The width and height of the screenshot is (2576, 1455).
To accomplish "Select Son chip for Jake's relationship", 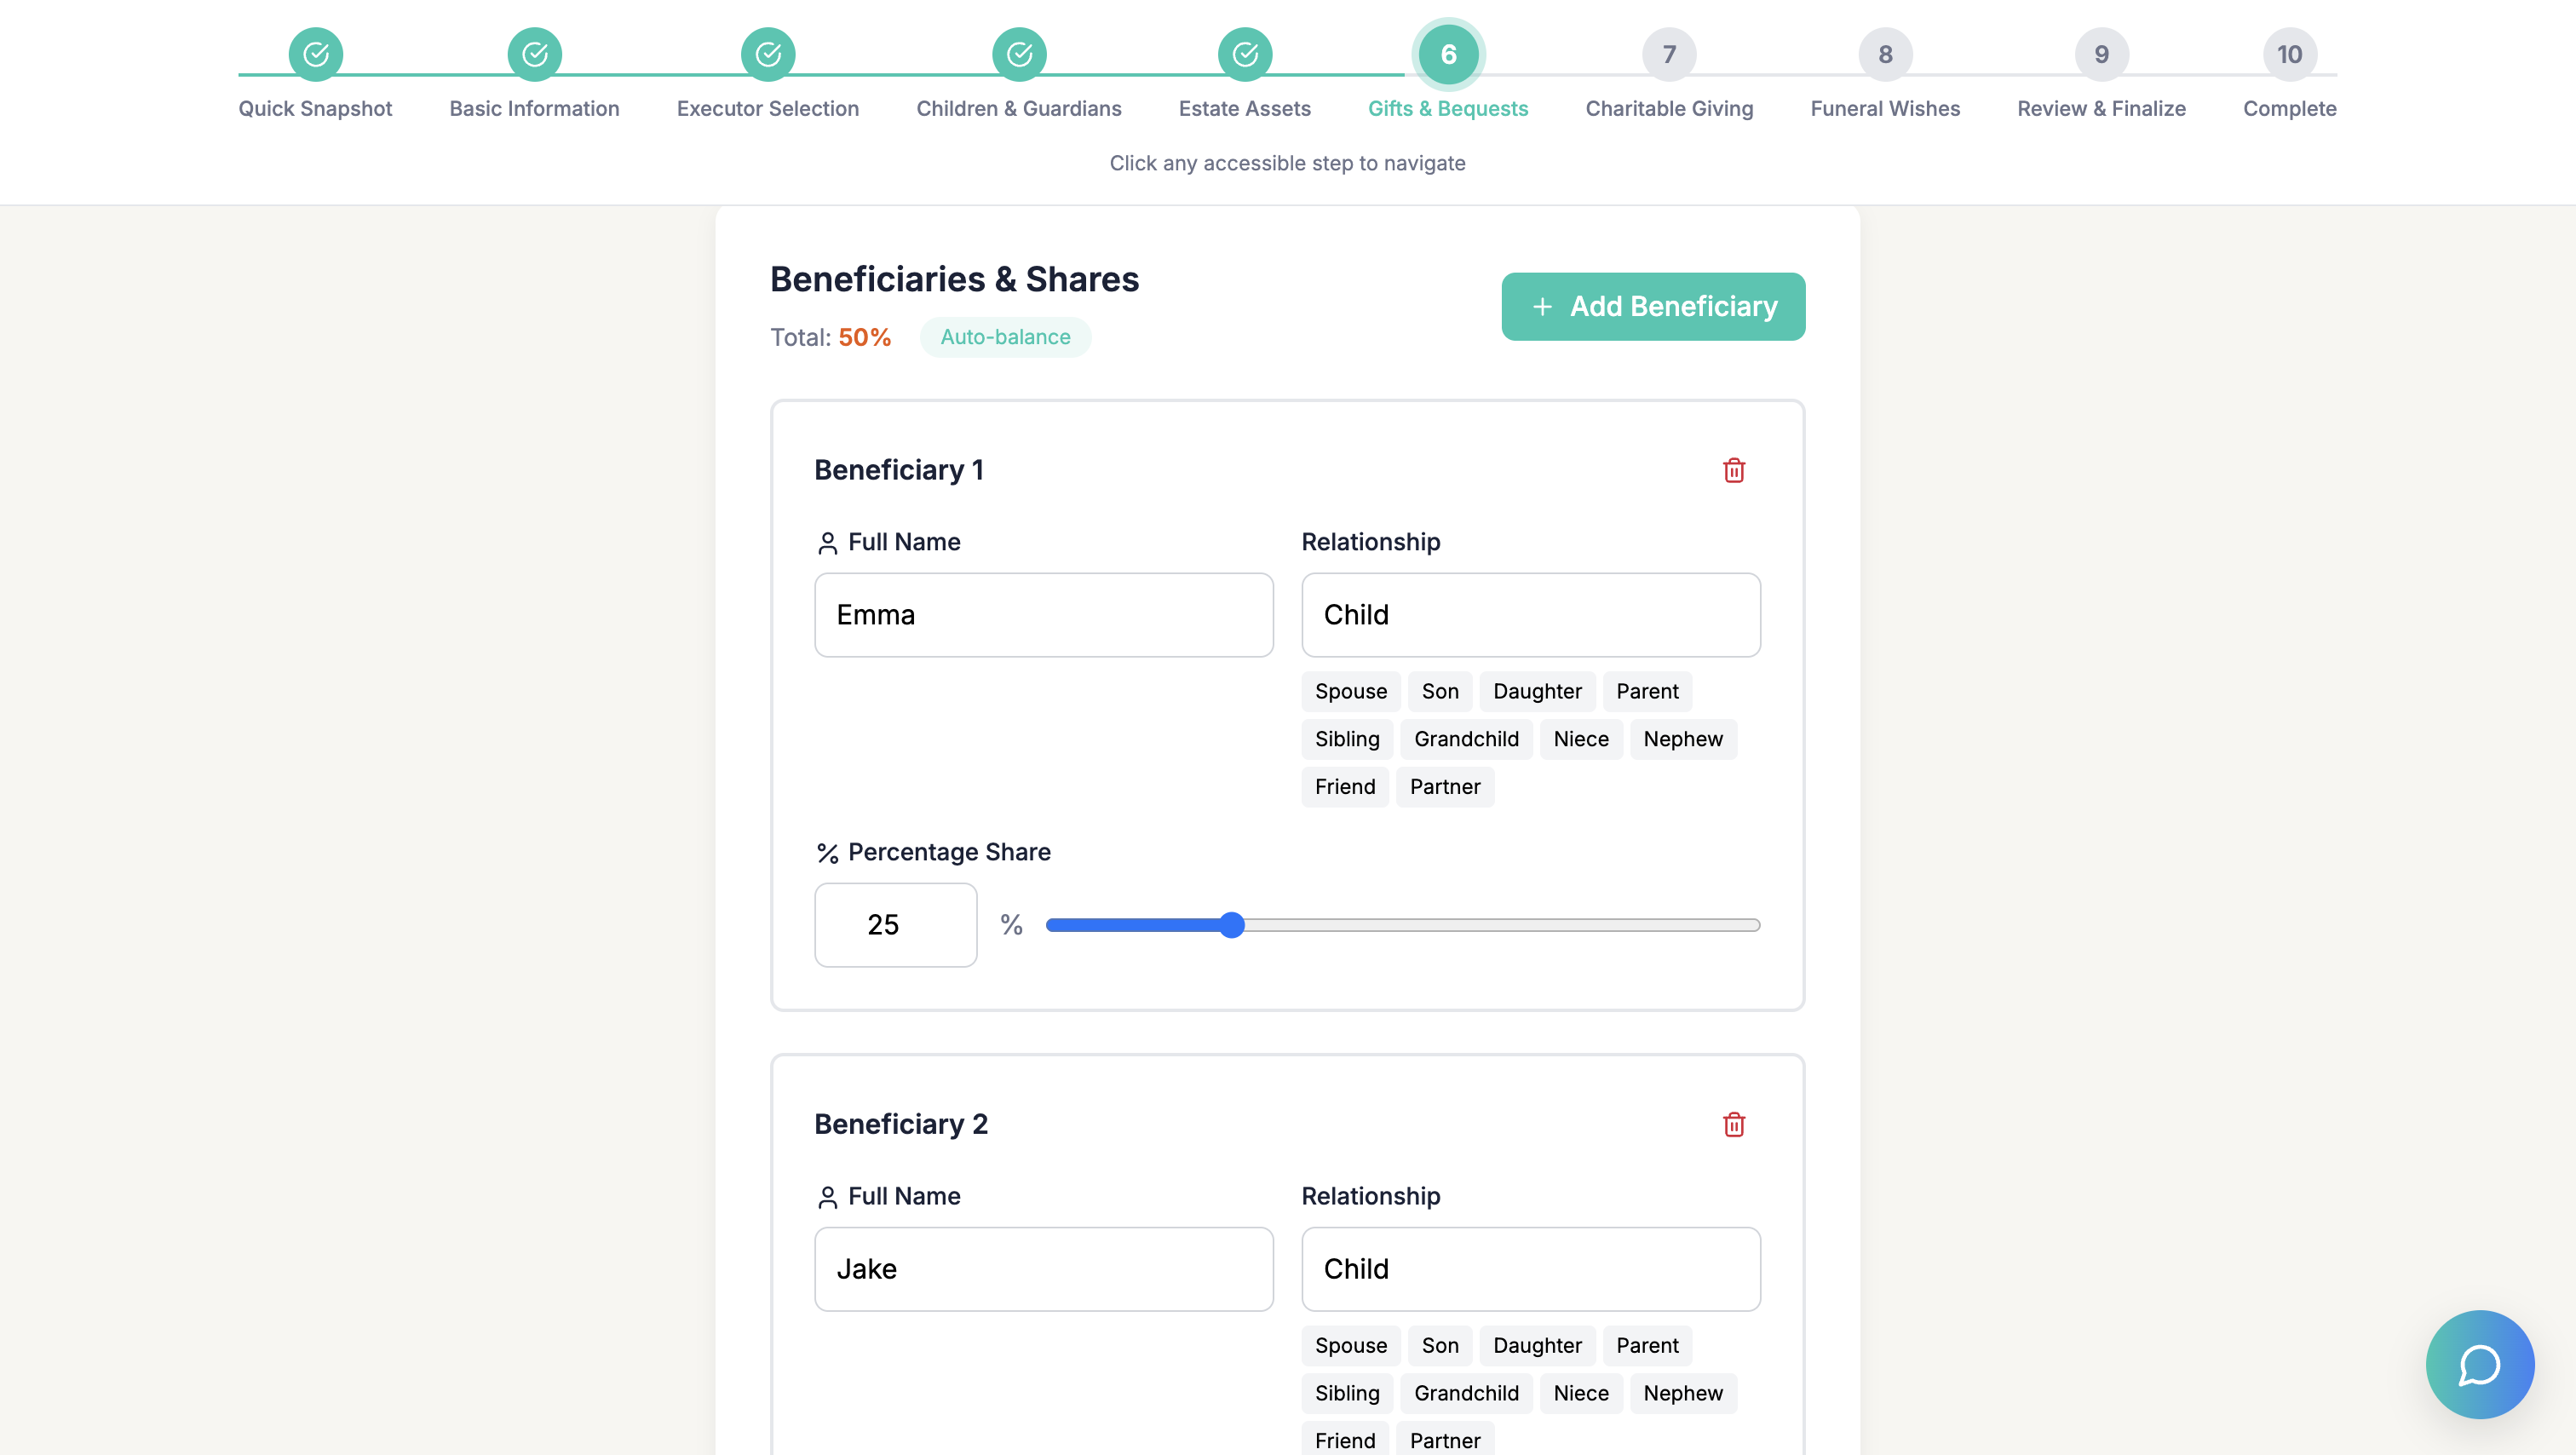I will (x=1439, y=1345).
